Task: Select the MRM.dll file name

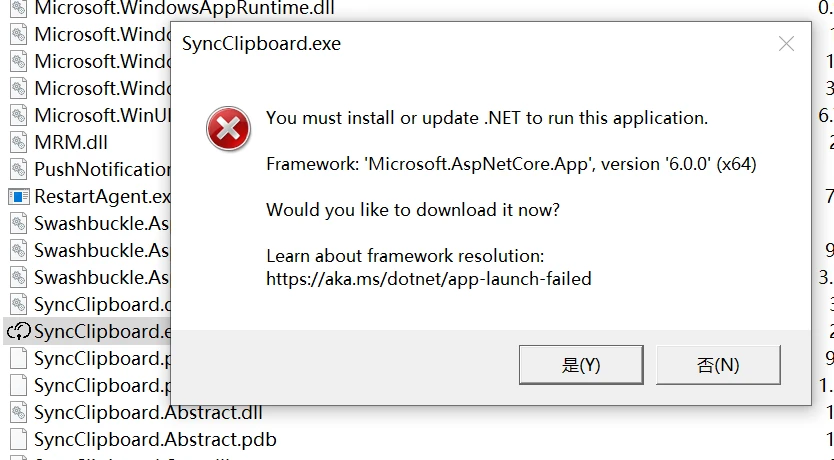Action: 69,142
